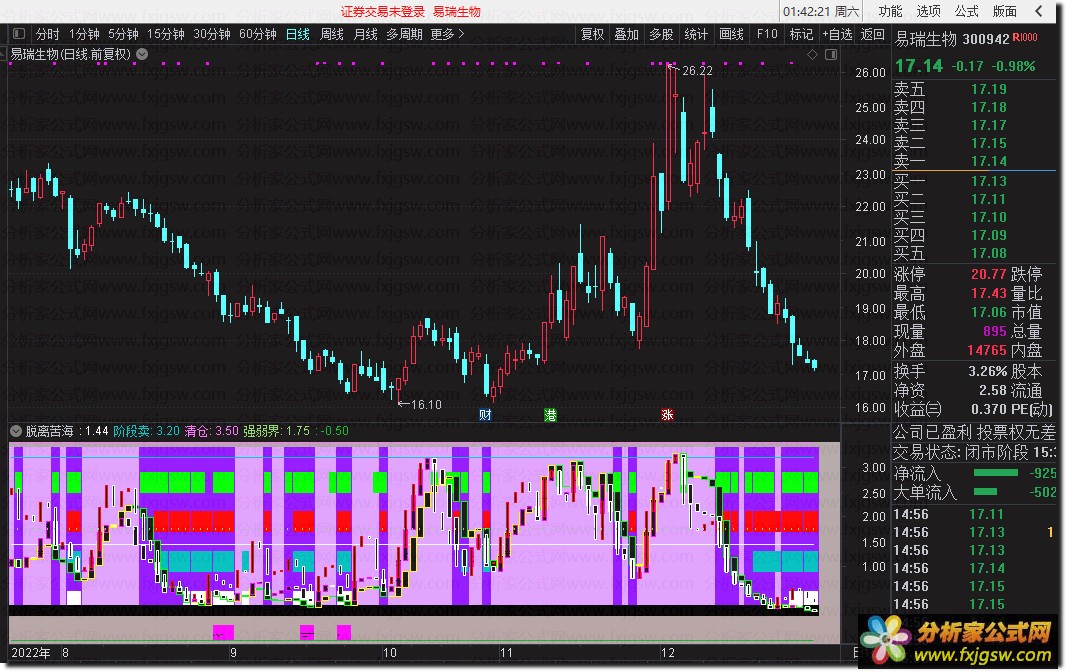Click the 净流入 value -925

pos(1043,473)
